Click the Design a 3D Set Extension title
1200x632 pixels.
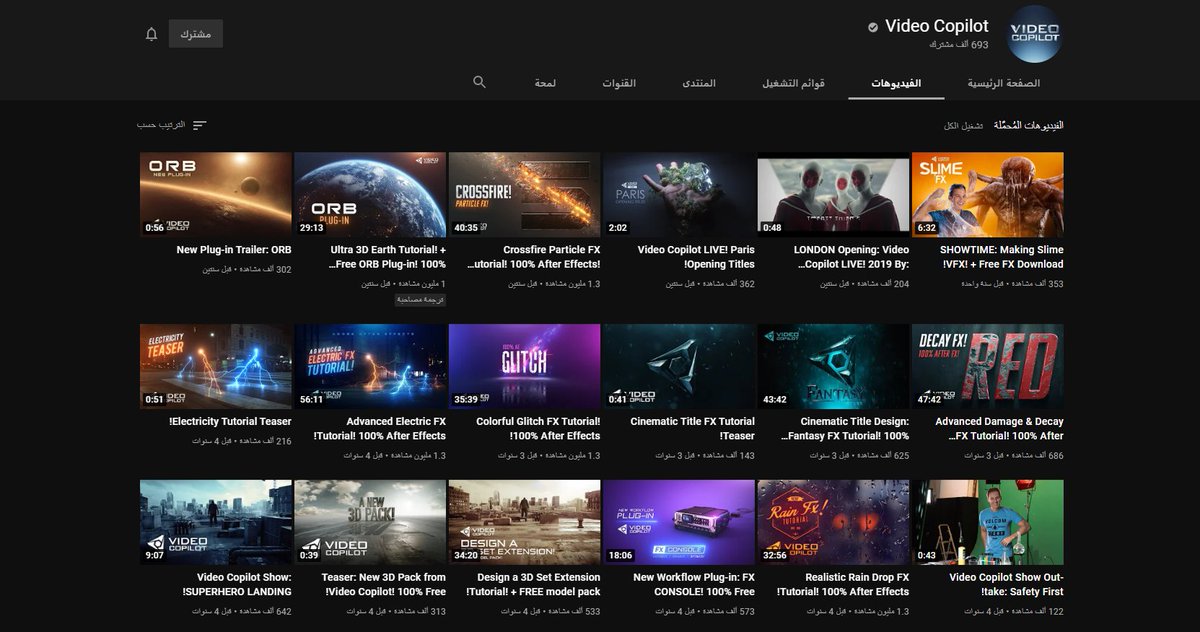coord(534,585)
